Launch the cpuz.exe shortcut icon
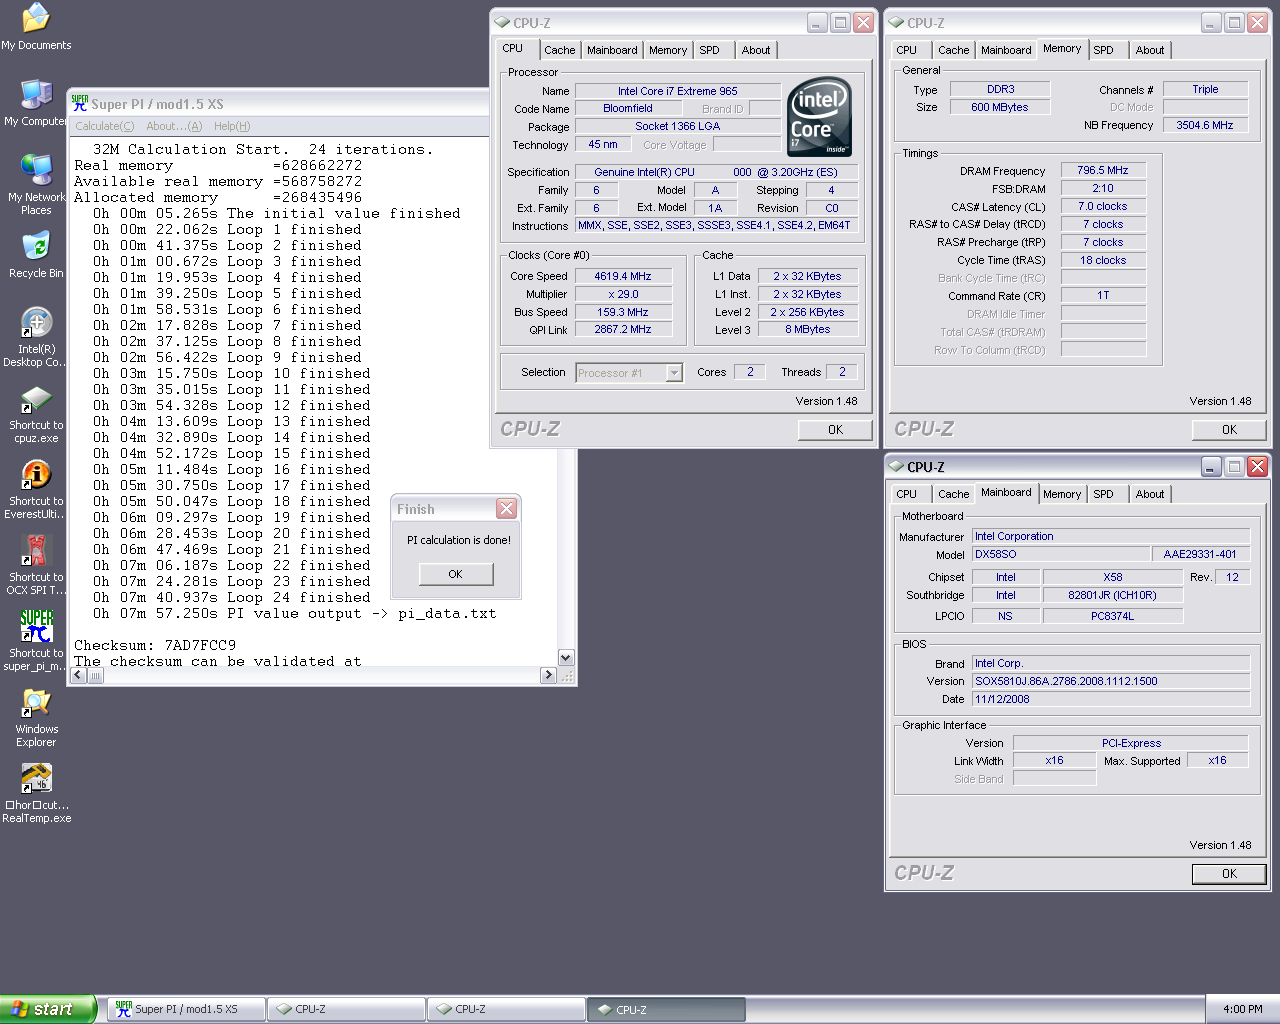Image resolution: width=1280 pixels, height=1024 pixels. [36, 414]
